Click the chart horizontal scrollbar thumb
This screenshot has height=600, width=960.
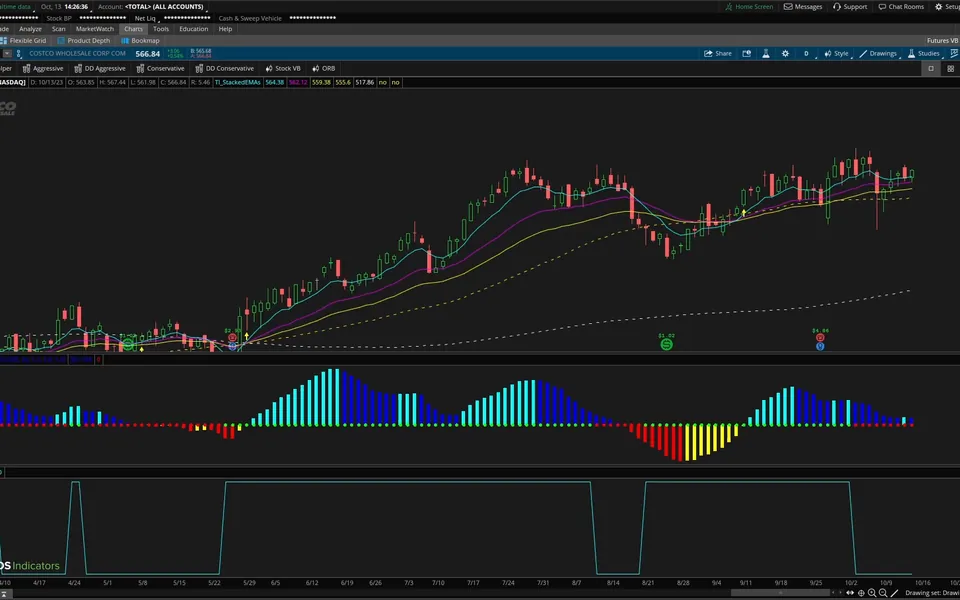[x=781, y=593]
